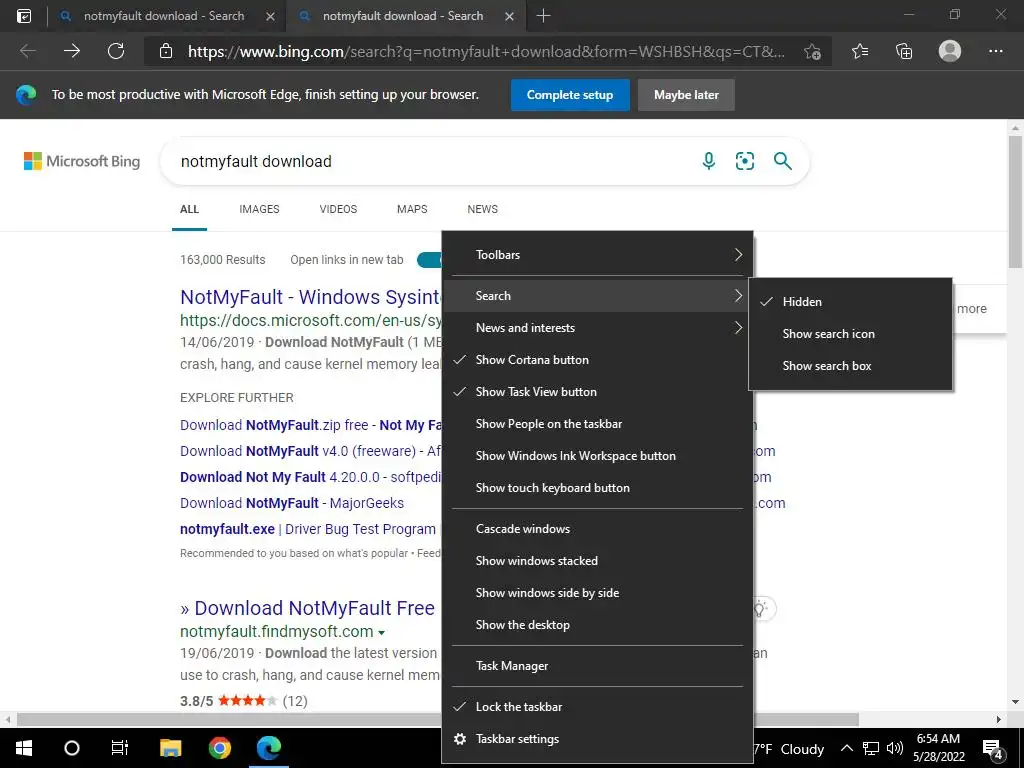Open the Collections icon in Edge toolbar
This screenshot has width=1024, height=768.
pos(904,51)
